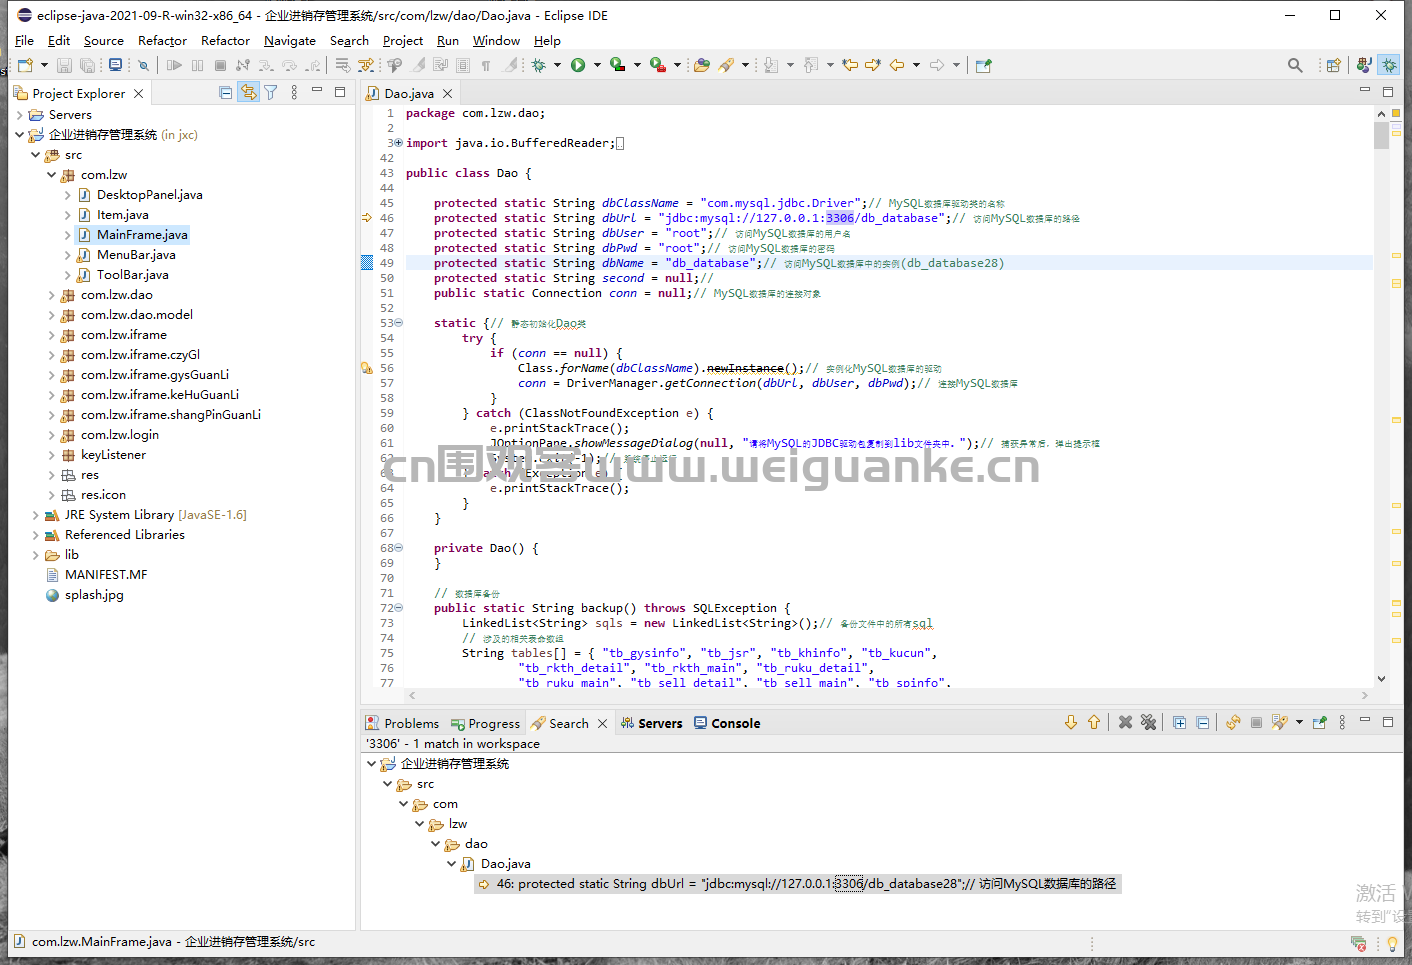1412x965 pixels.
Task: Open the toolbar Search magnifier icon
Action: pos(1295,65)
